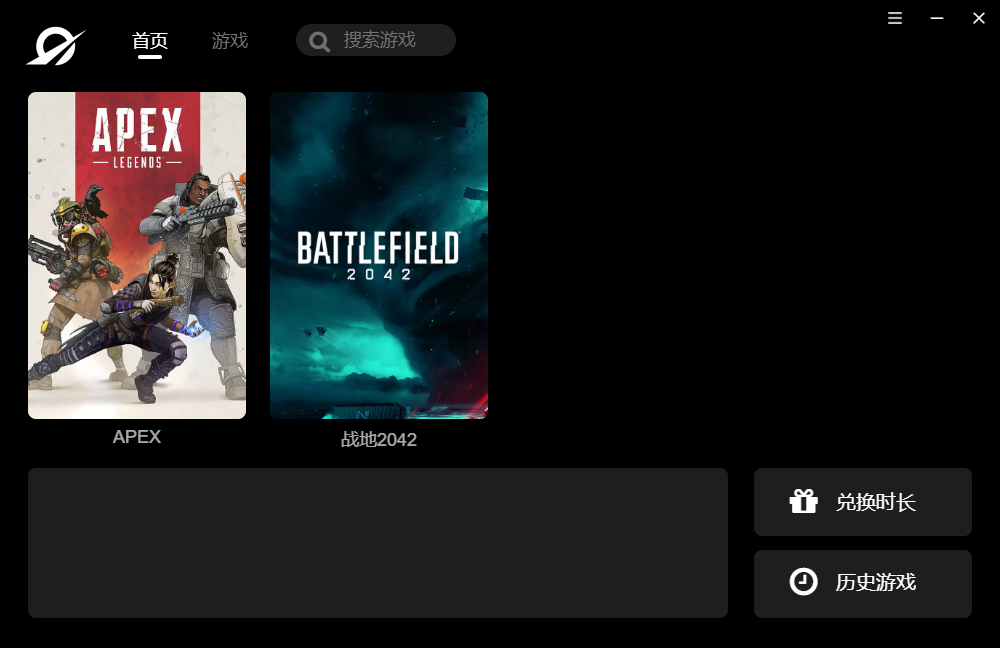Open the 历史游戏 button

click(x=863, y=584)
